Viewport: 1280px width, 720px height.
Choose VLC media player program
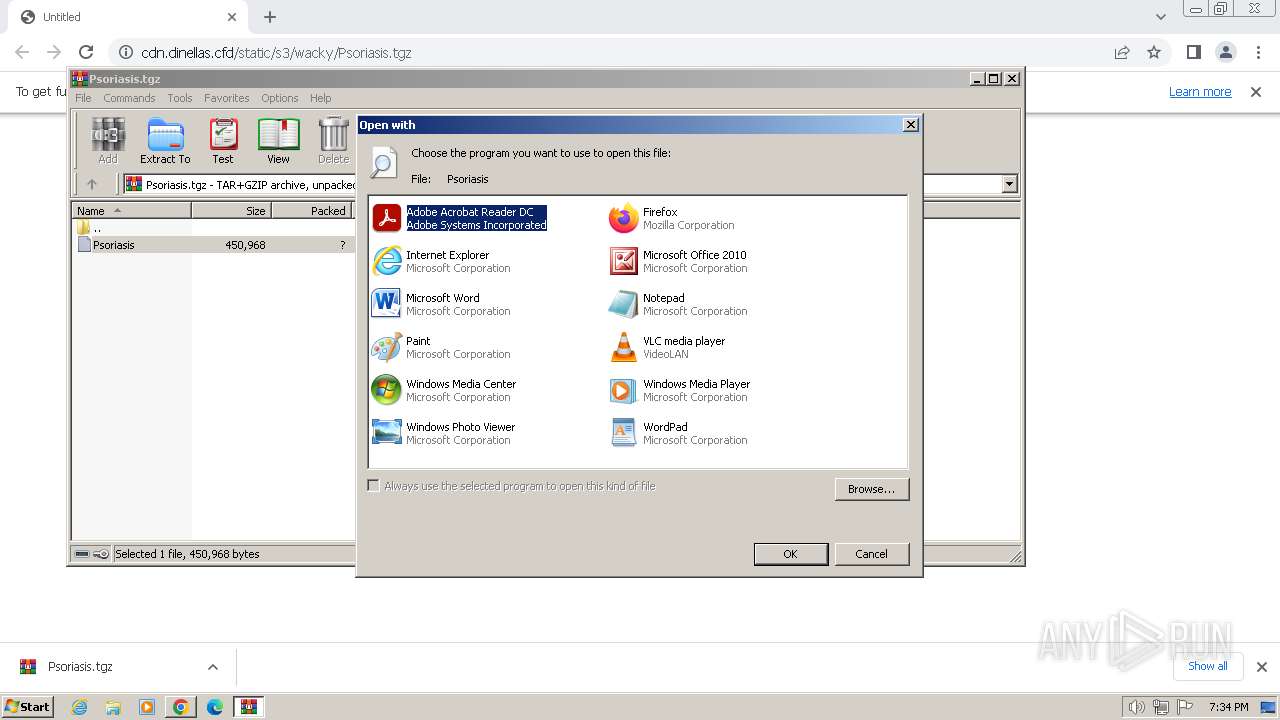click(667, 347)
